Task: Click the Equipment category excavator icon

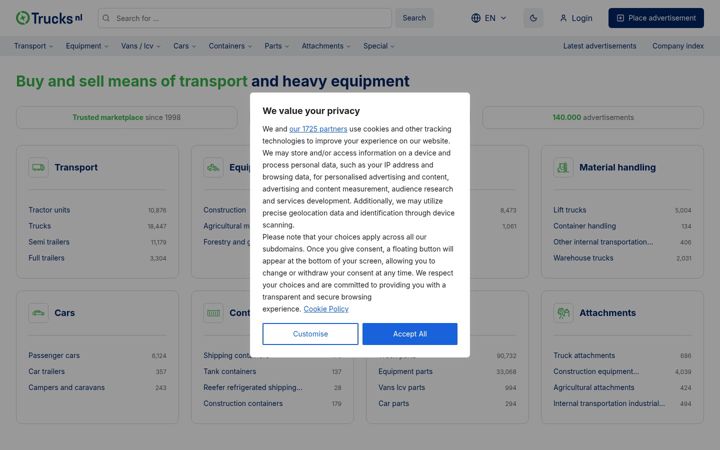Action: coord(213,168)
